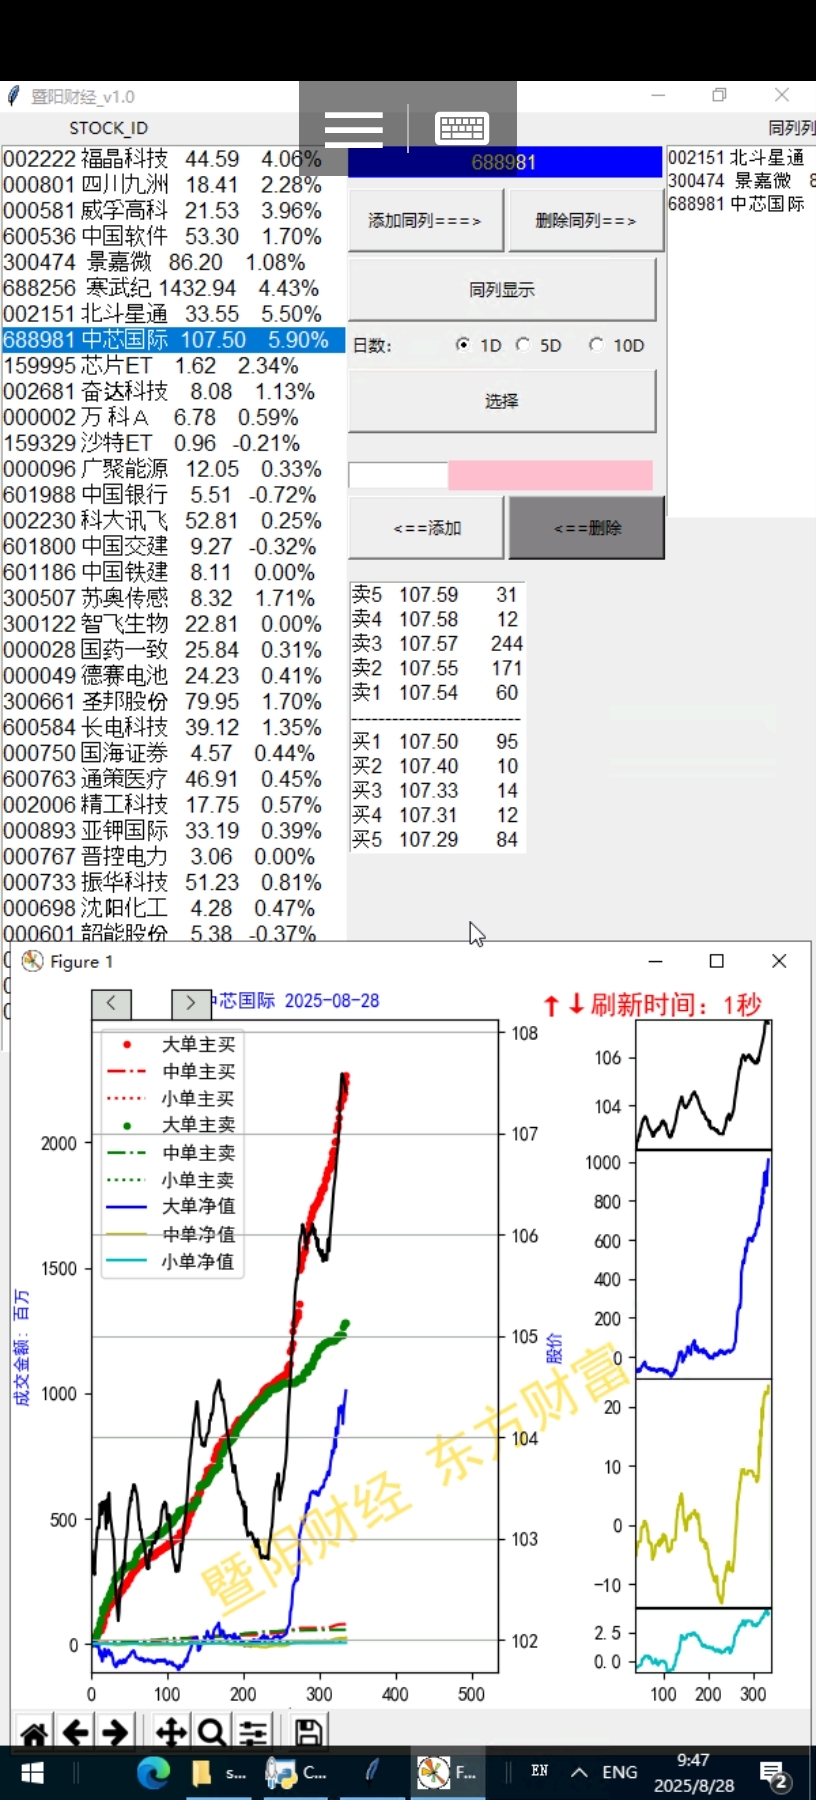The width and height of the screenshot is (816, 1800).
Task: Open Microsoft Edge from the taskbar
Action: pyautogui.click(x=153, y=1773)
